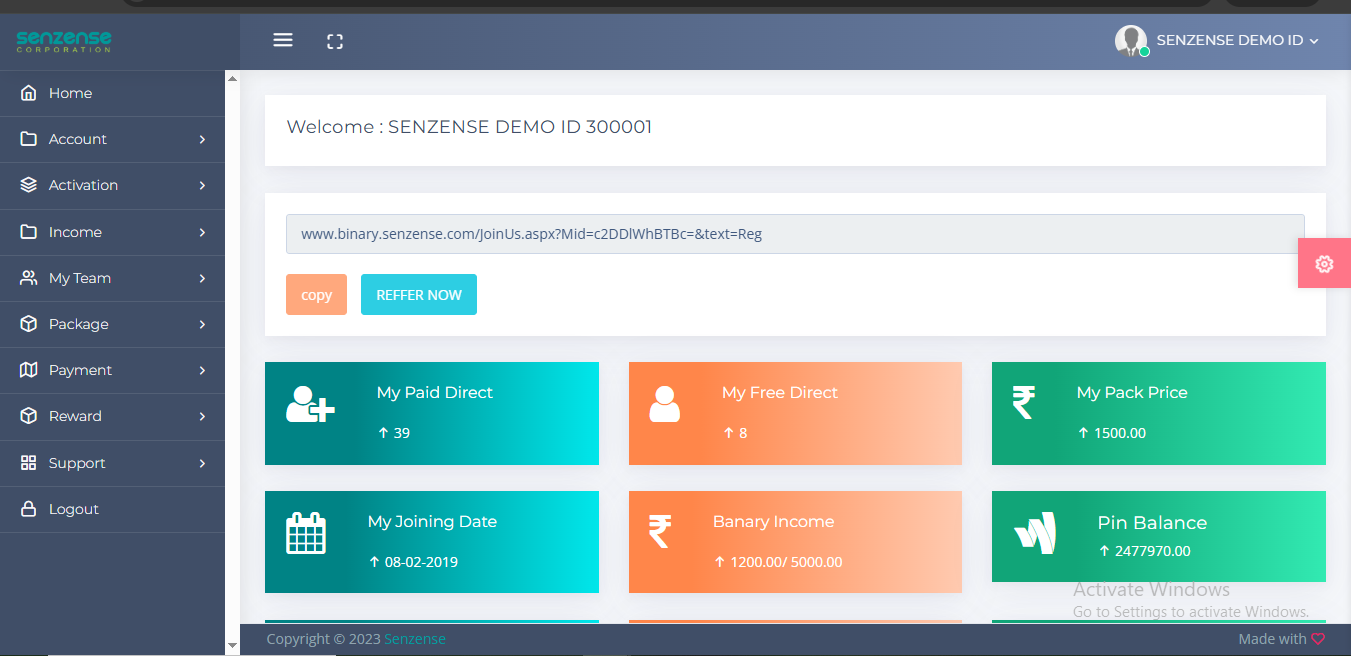Click the My Free Direct card title

pos(780,393)
